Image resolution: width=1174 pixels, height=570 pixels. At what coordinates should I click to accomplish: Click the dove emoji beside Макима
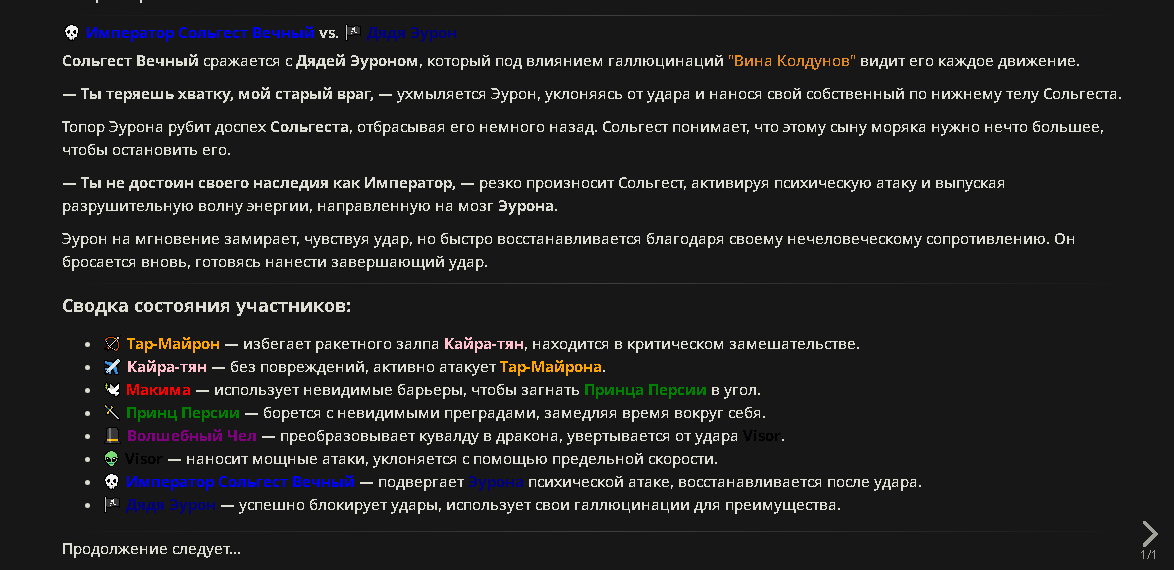[112, 390]
